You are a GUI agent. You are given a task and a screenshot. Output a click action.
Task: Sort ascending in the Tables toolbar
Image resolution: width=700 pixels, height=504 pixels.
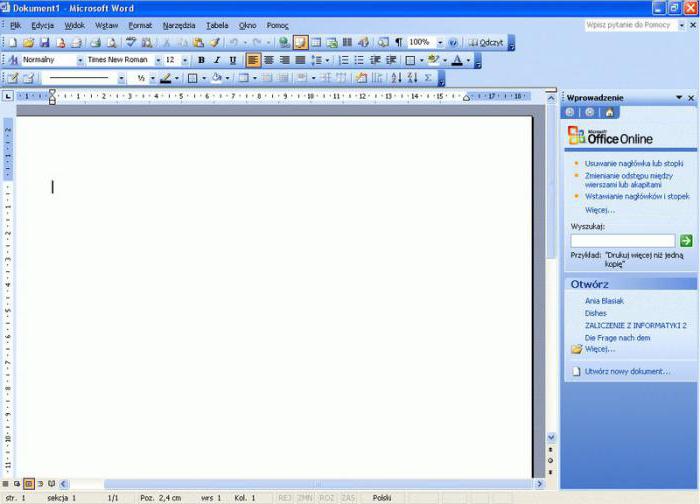(x=396, y=78)
